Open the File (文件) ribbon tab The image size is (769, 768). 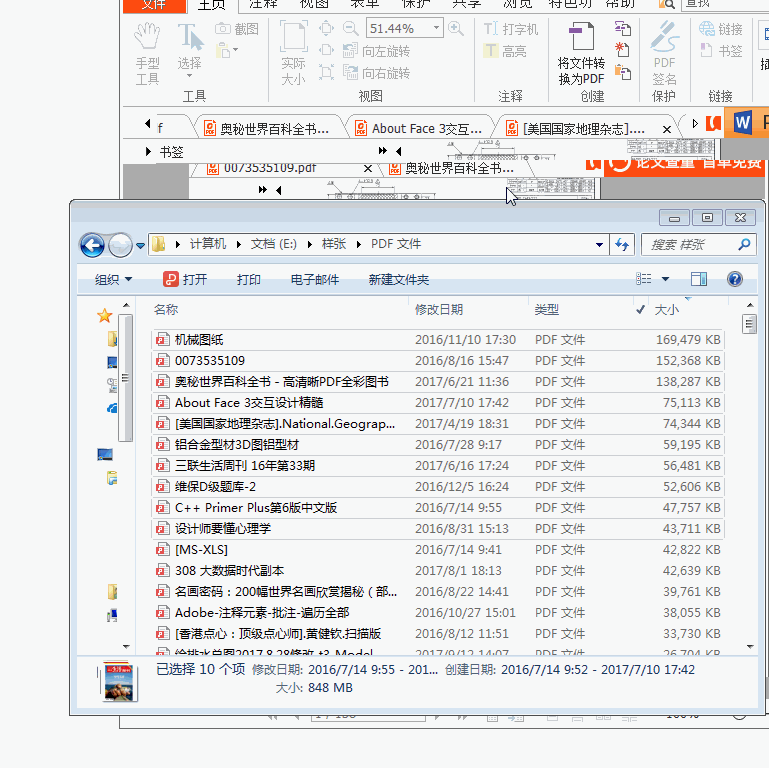[154, 5]
